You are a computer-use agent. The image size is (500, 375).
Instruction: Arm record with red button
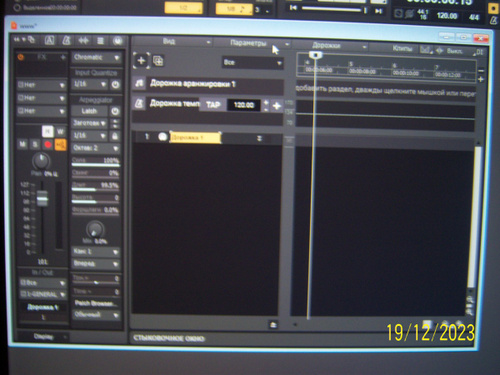tap(48, 145)
